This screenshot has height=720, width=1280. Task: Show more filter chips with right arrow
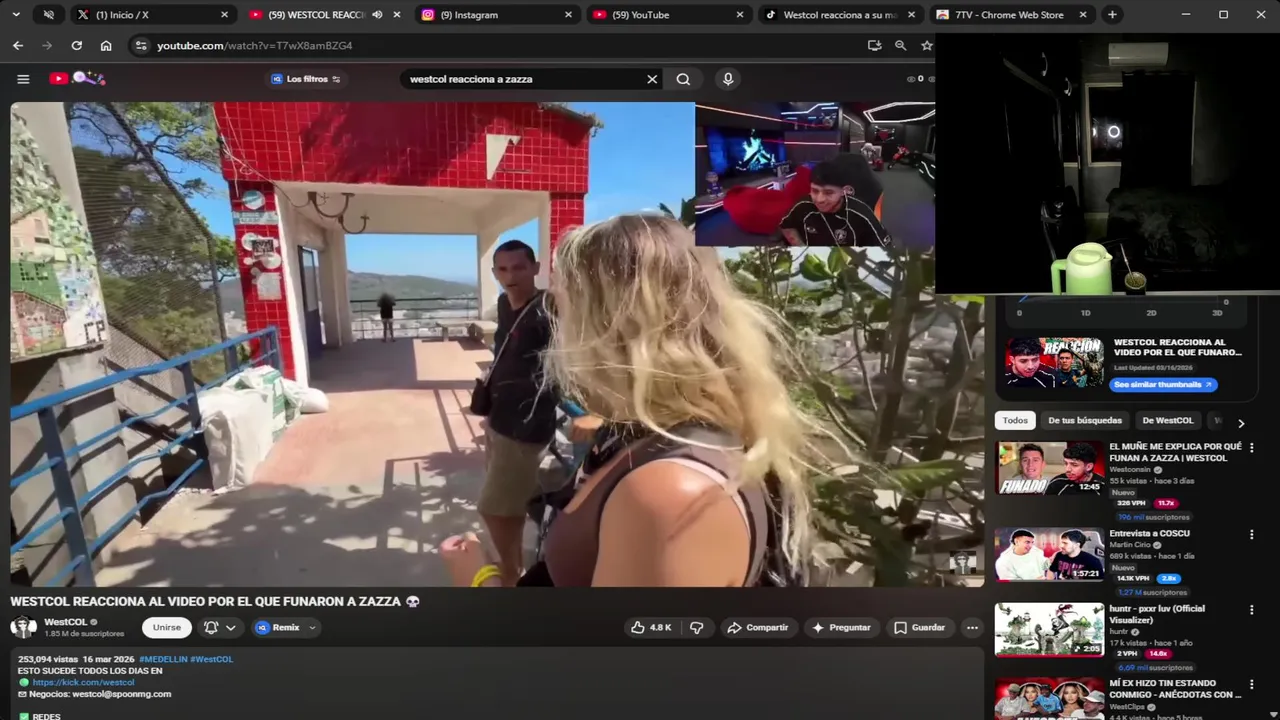point(1241,423)
